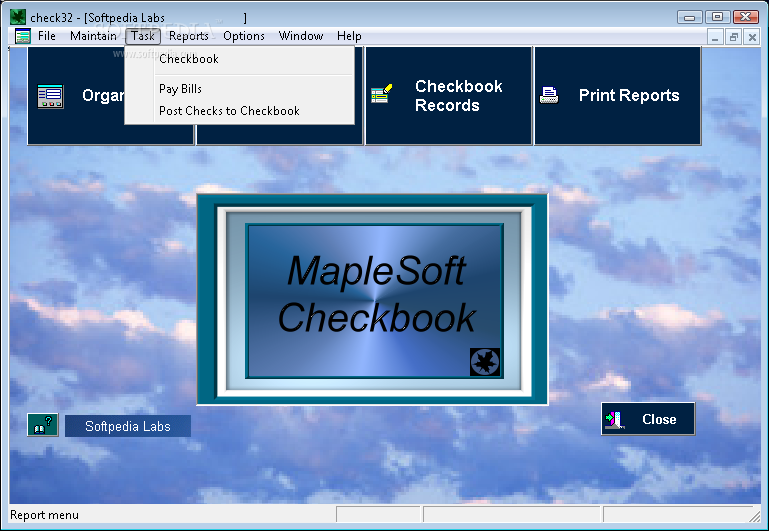Screen dimensions: 769x531
Task: Click the help book icon
Action: coord(43,425)
